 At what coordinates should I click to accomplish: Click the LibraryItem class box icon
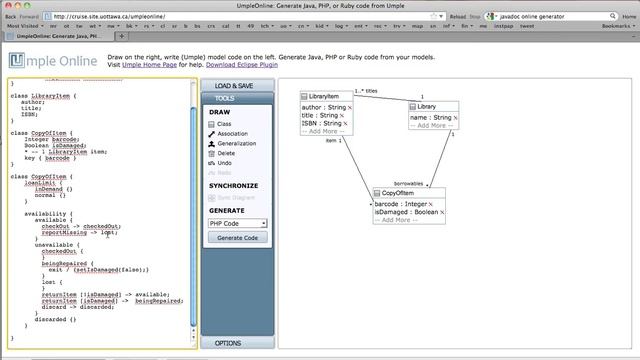click(304, 96)
